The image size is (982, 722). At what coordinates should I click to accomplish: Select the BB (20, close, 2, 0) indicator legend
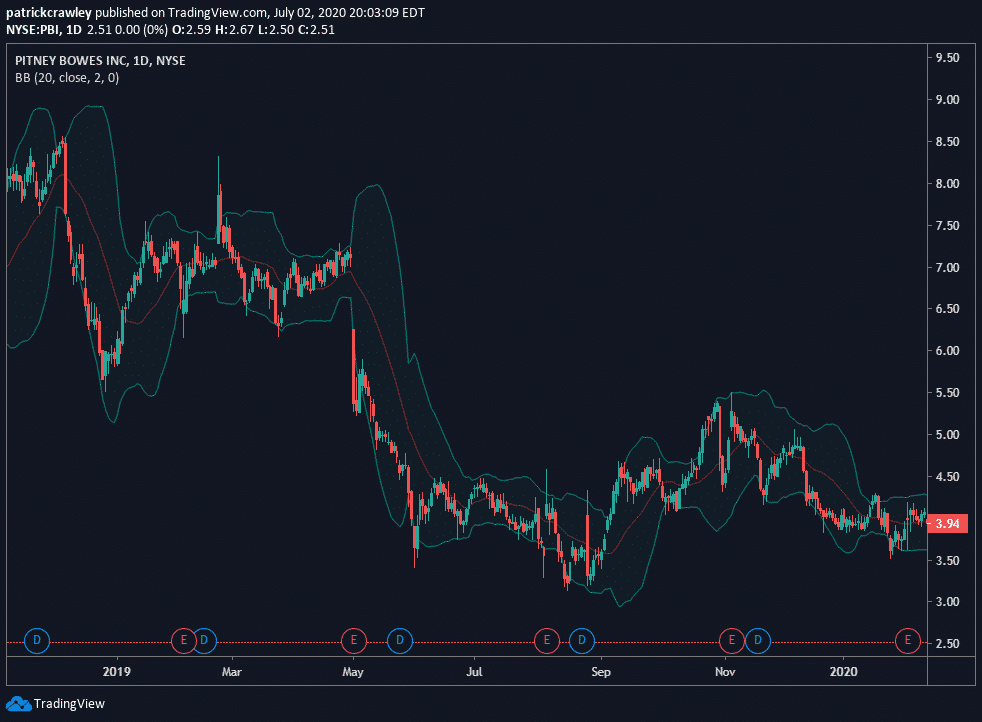67,78
